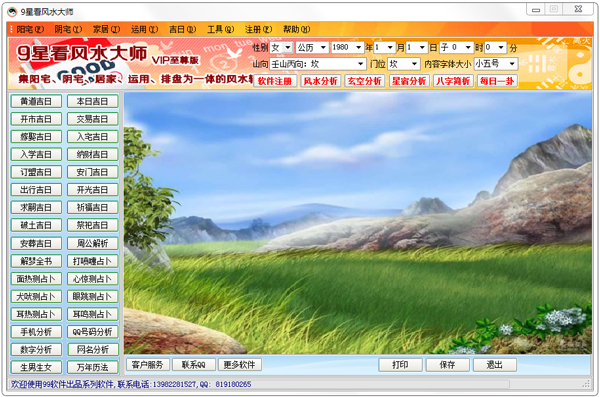Open 周公解析 in the sidebar
The height and width of the screenshot is (397, 600).
coord(93,243)
